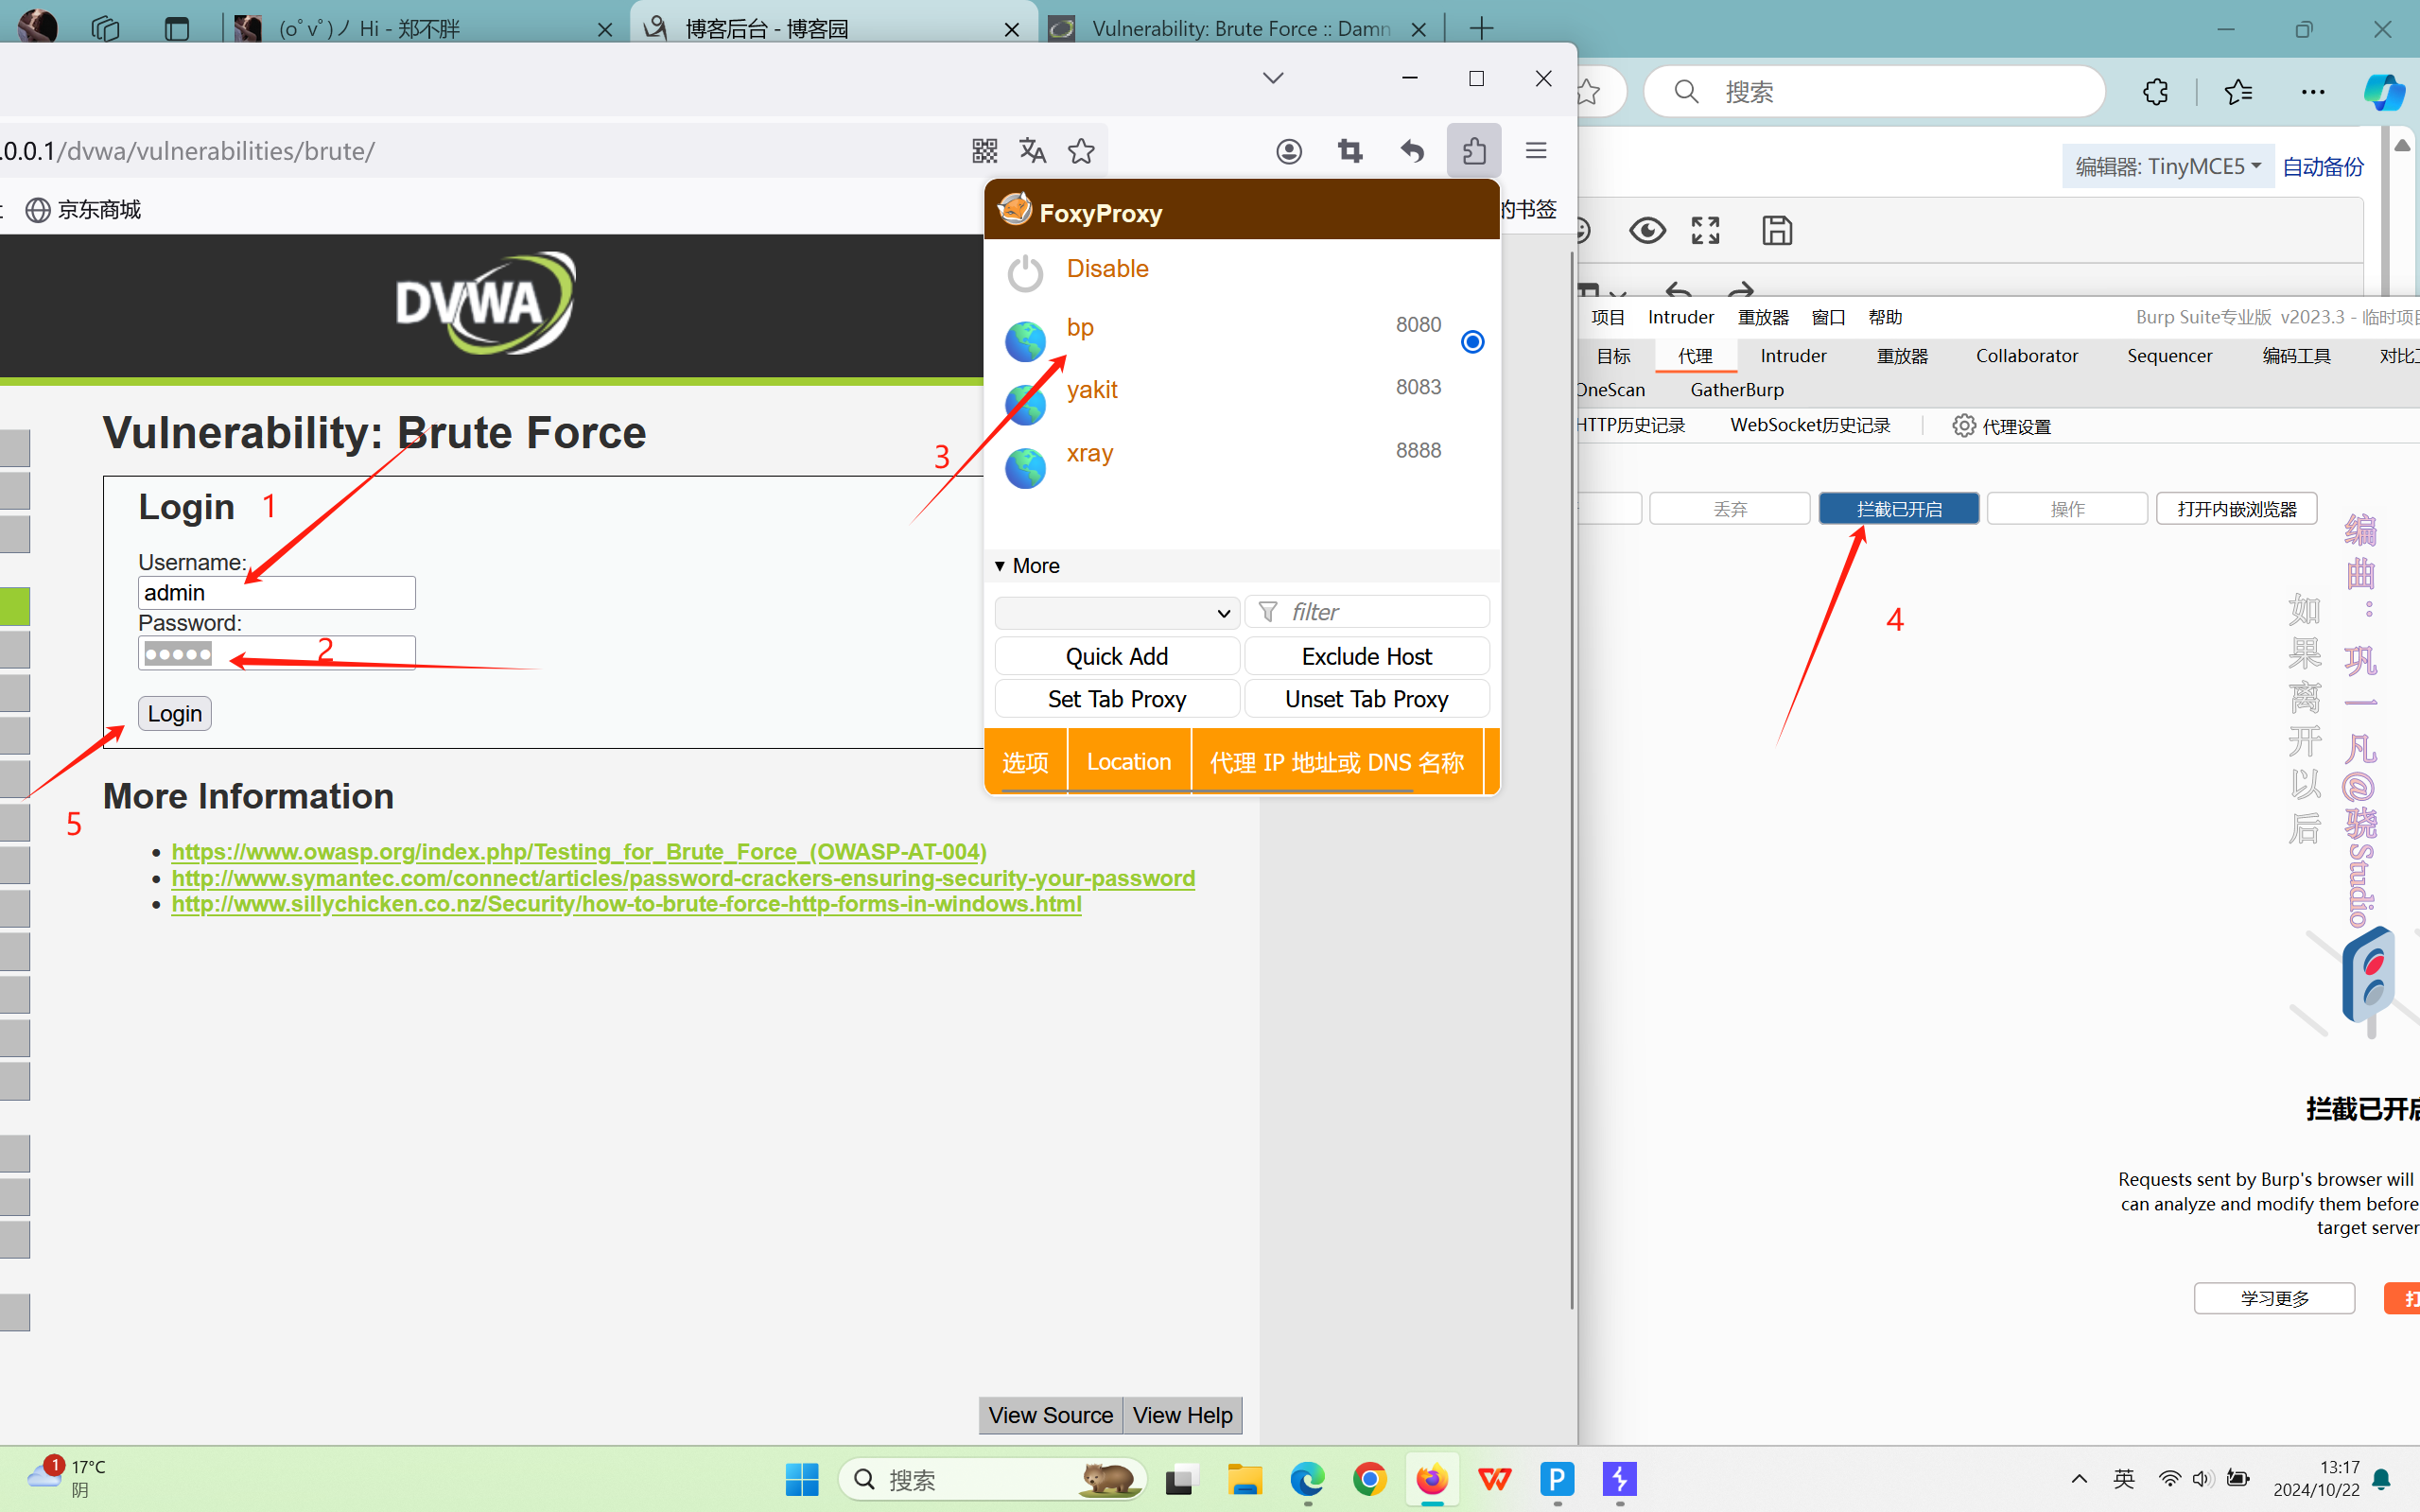Screen dimensions: 2420x1512
Task: Click the Login button on DVWA
Action: pos(174,713)
